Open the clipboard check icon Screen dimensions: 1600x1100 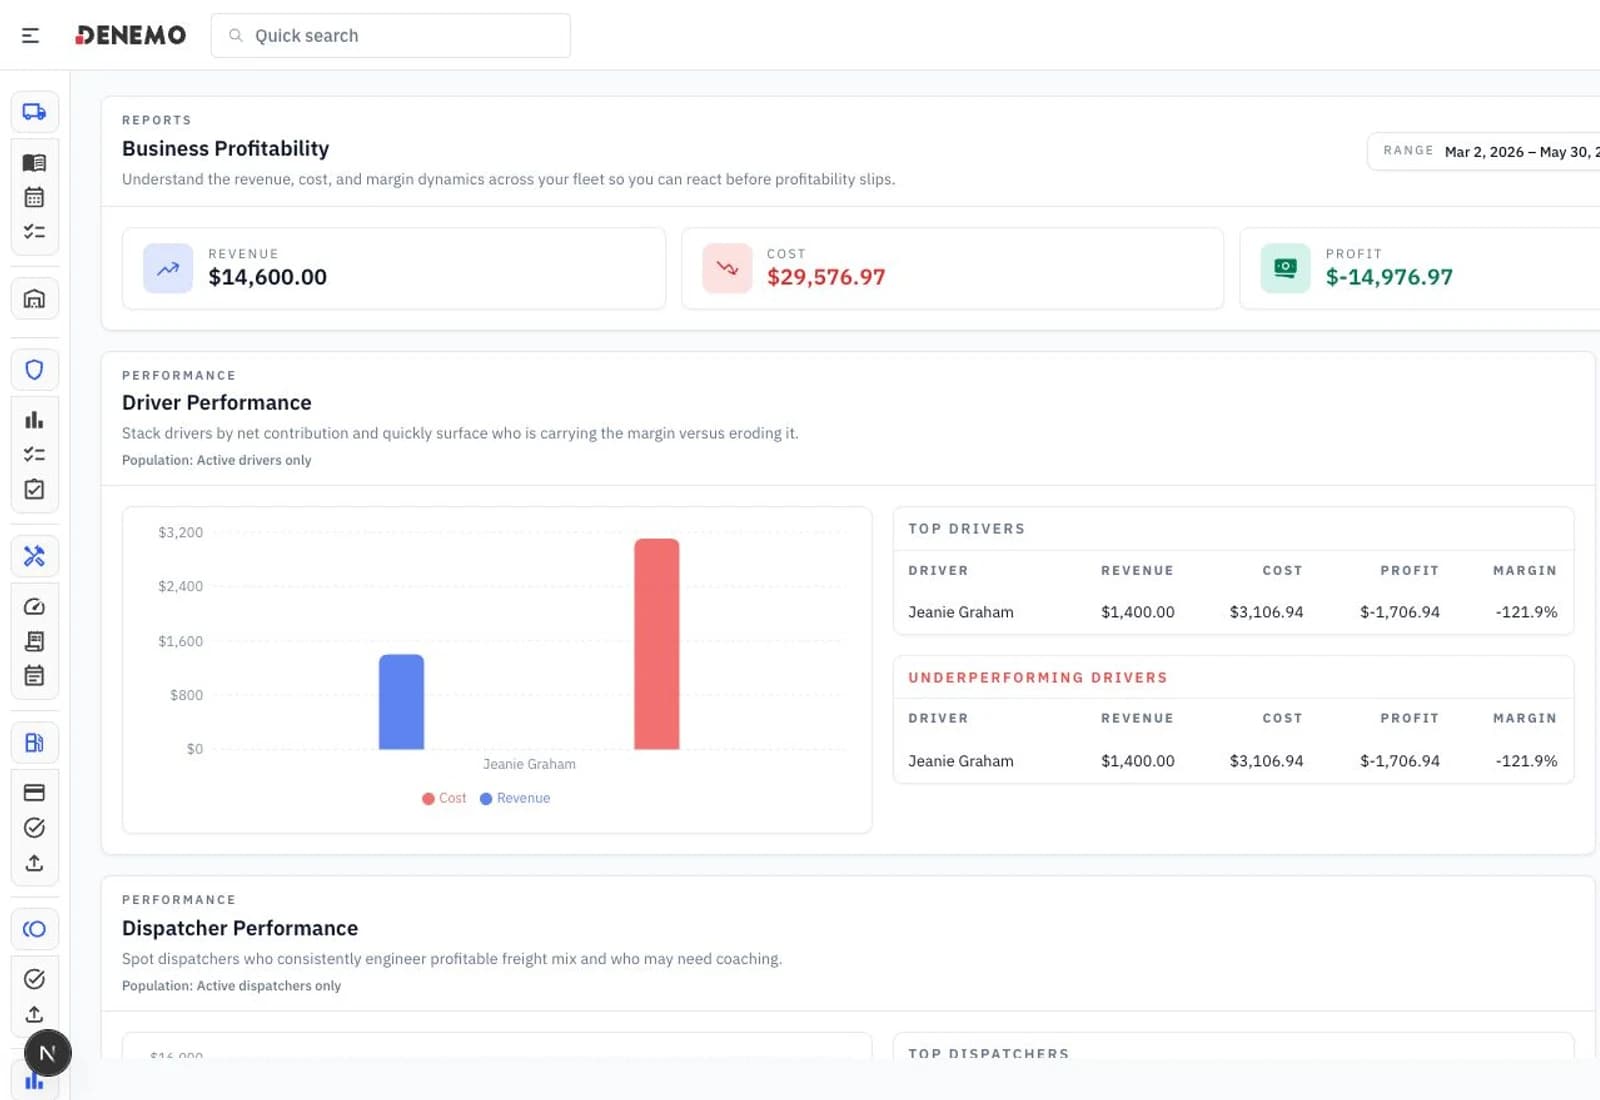tap(34, 490)
